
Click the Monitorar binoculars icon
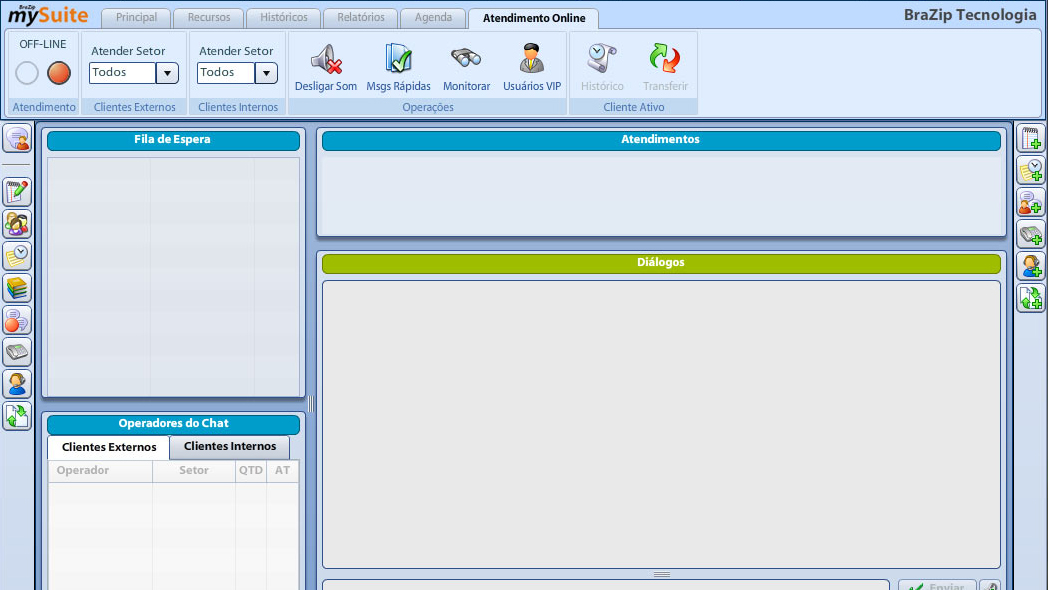[x=466, y=58]
